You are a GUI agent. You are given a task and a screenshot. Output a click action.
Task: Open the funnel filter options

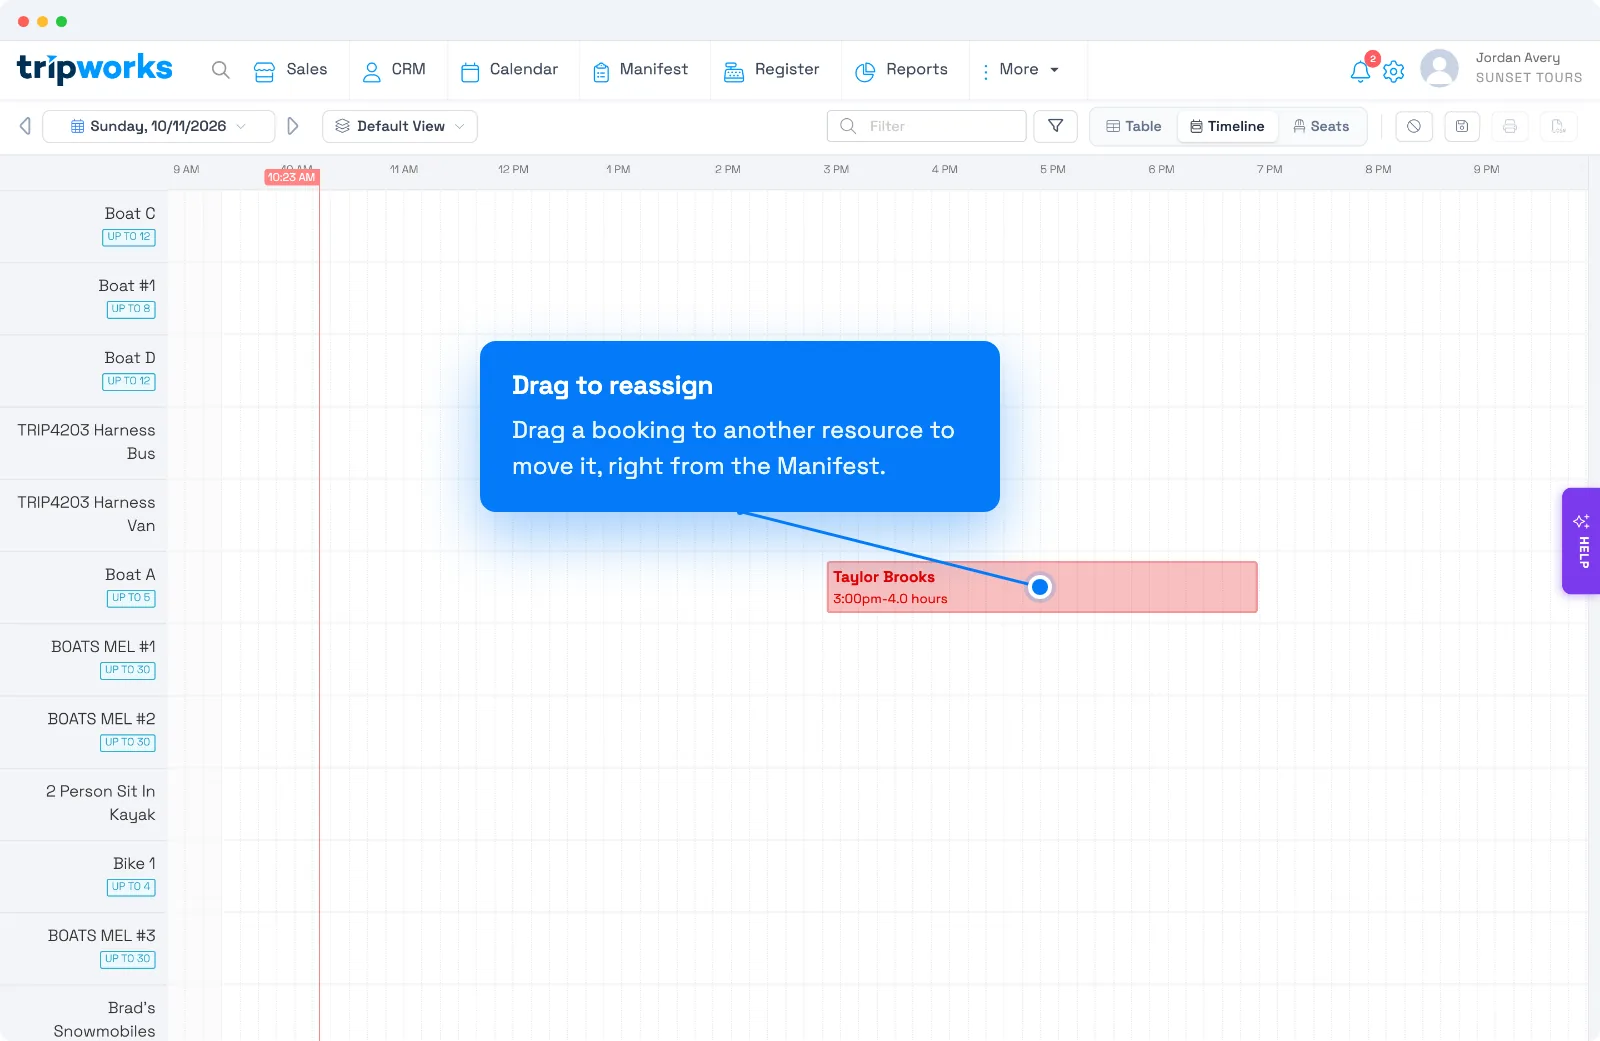(1055, 126)
